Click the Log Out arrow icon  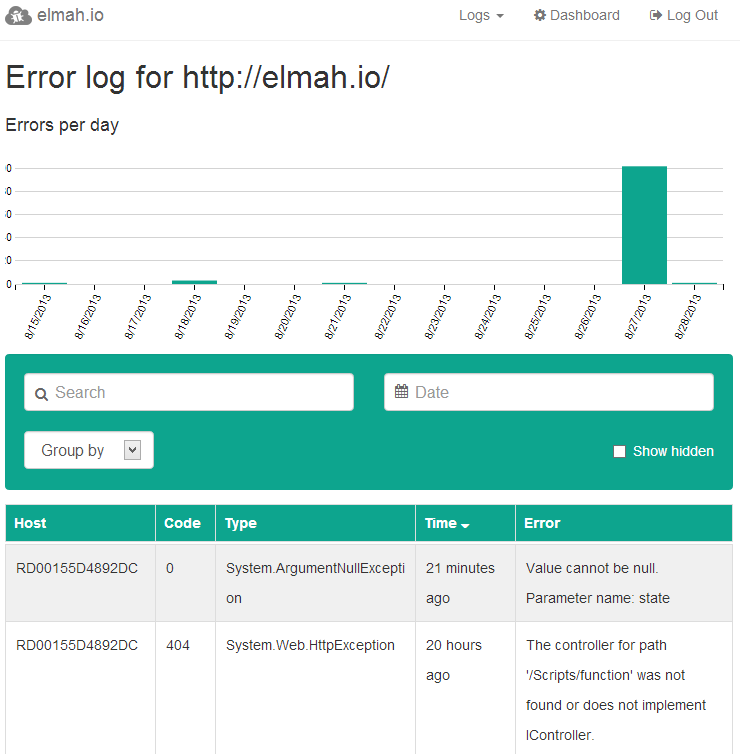pyautogui.click(x=655, y=15)
